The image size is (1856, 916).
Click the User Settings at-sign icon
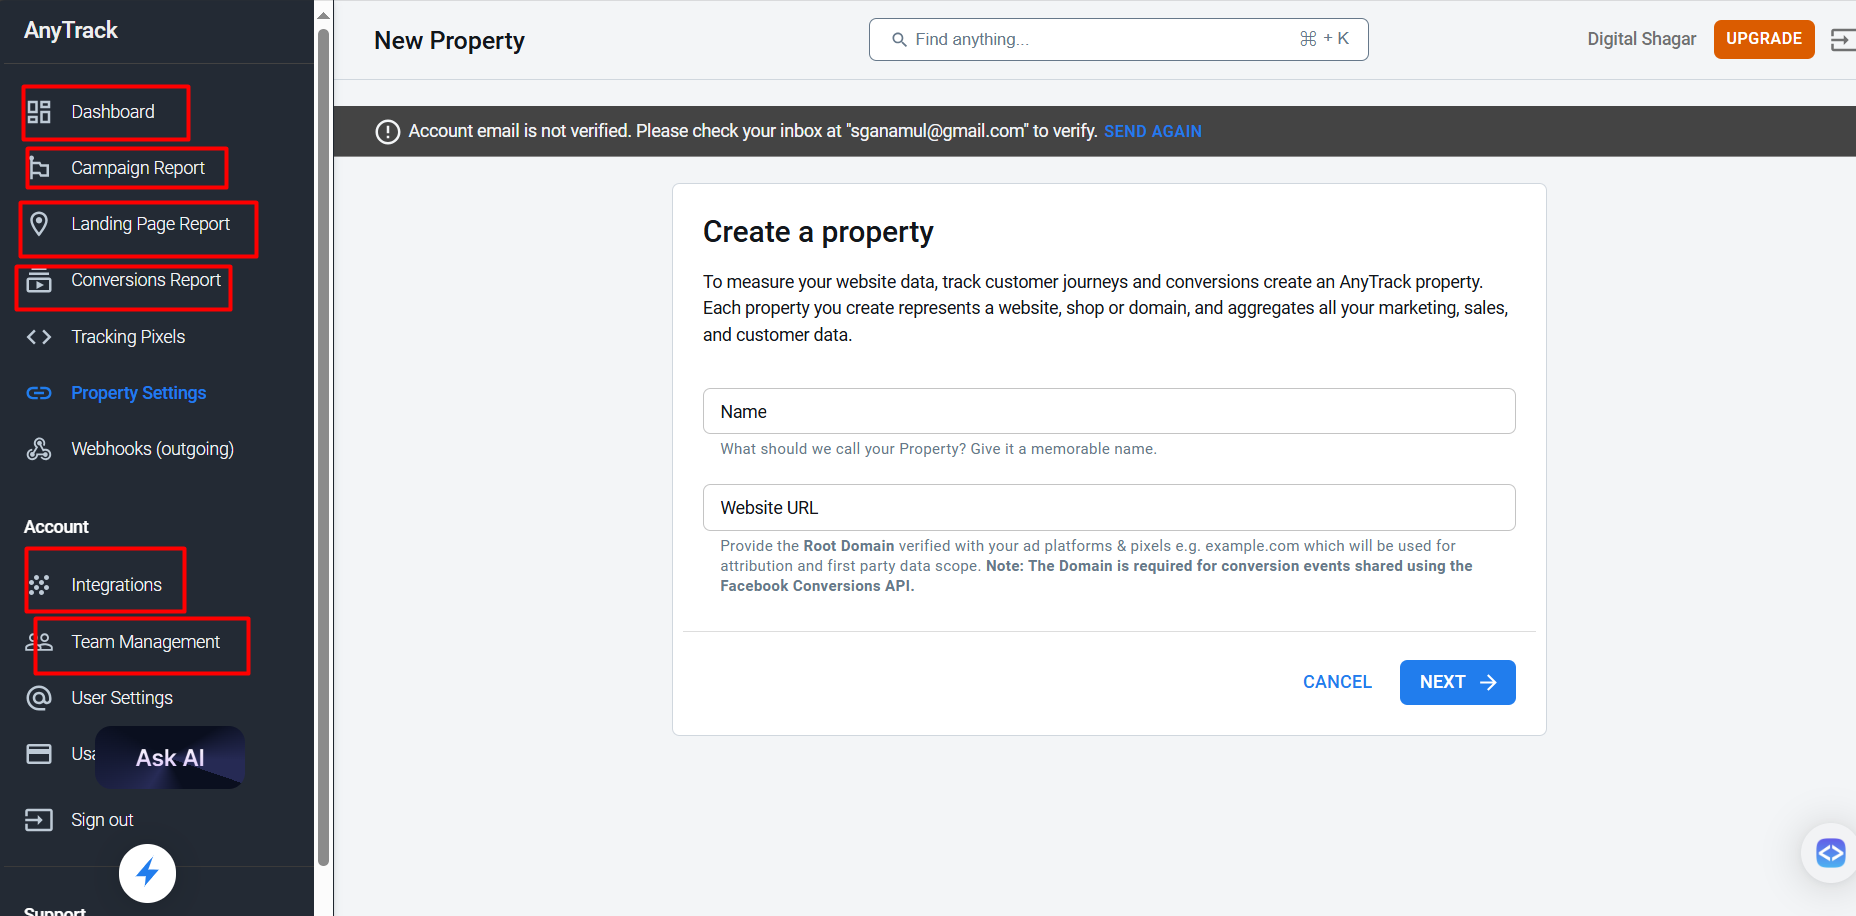click(x=39, y=698)
